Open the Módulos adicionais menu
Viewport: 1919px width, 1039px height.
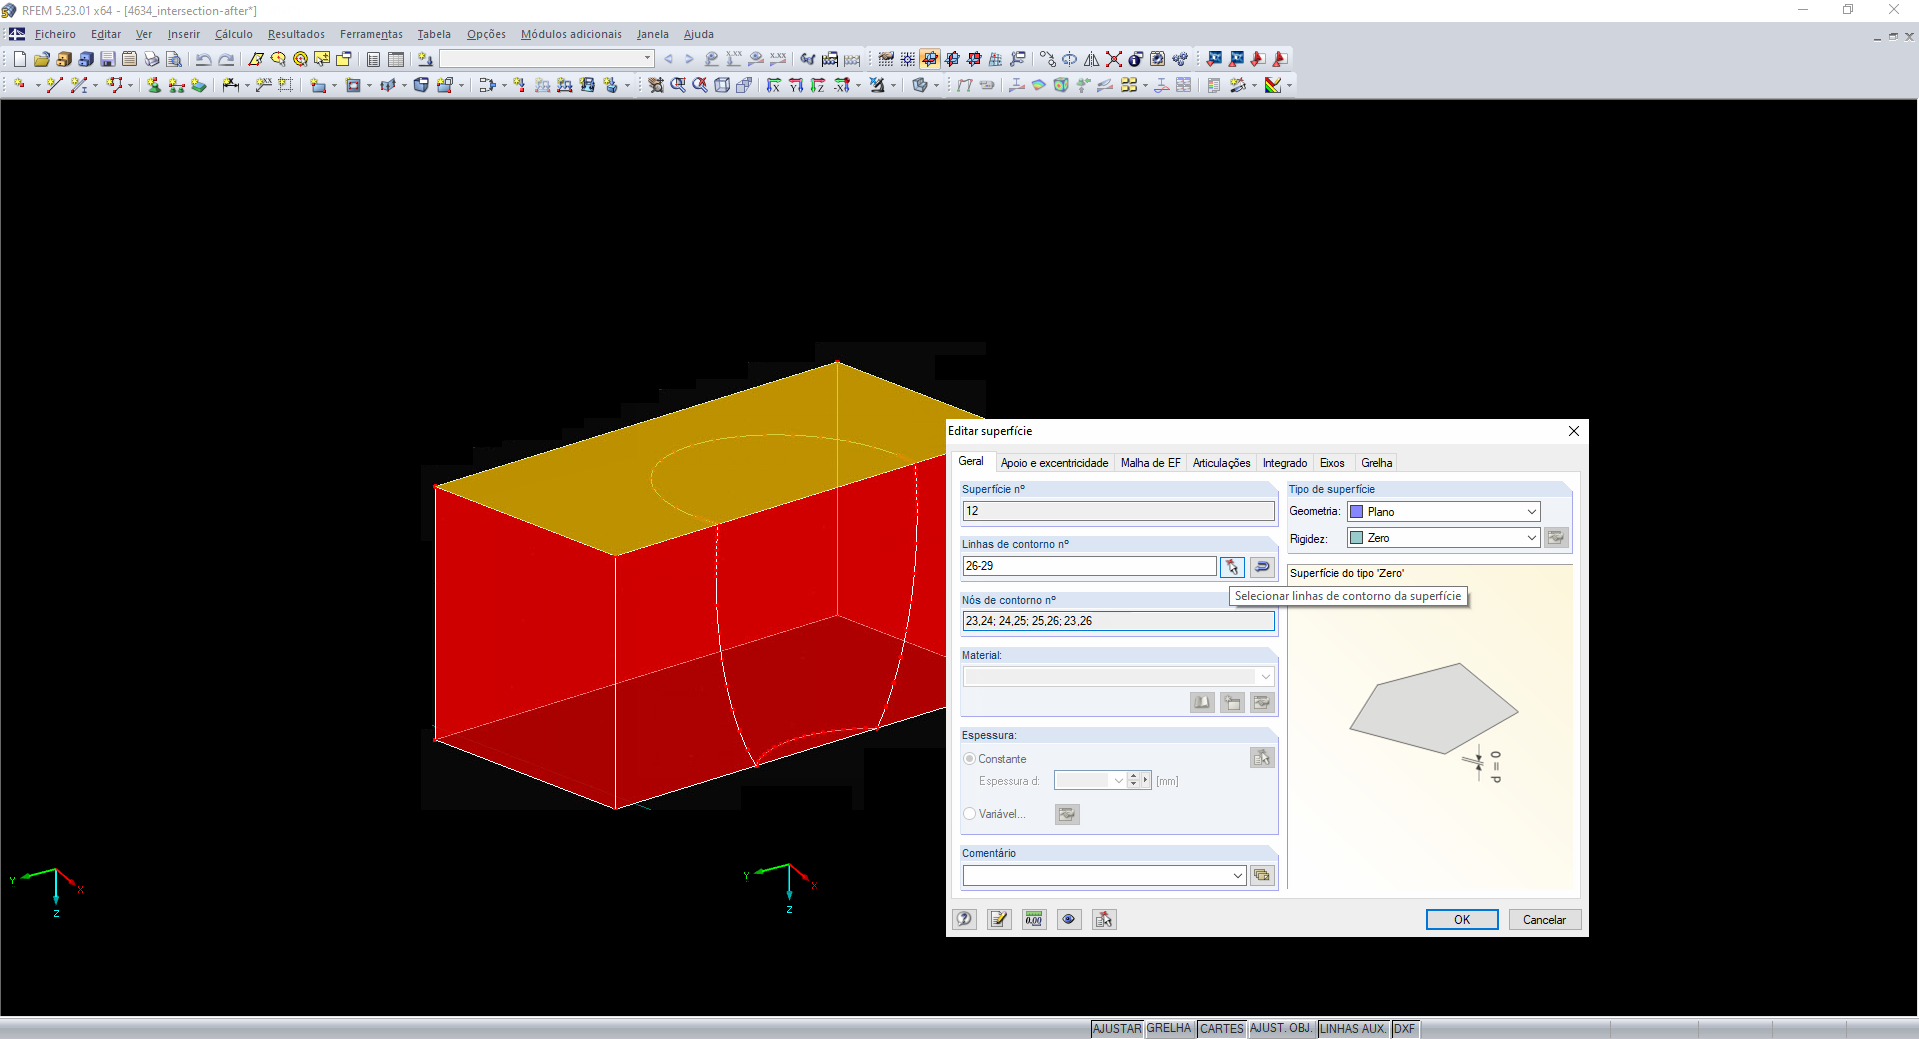pyautogui.click(x=571, y=34)
